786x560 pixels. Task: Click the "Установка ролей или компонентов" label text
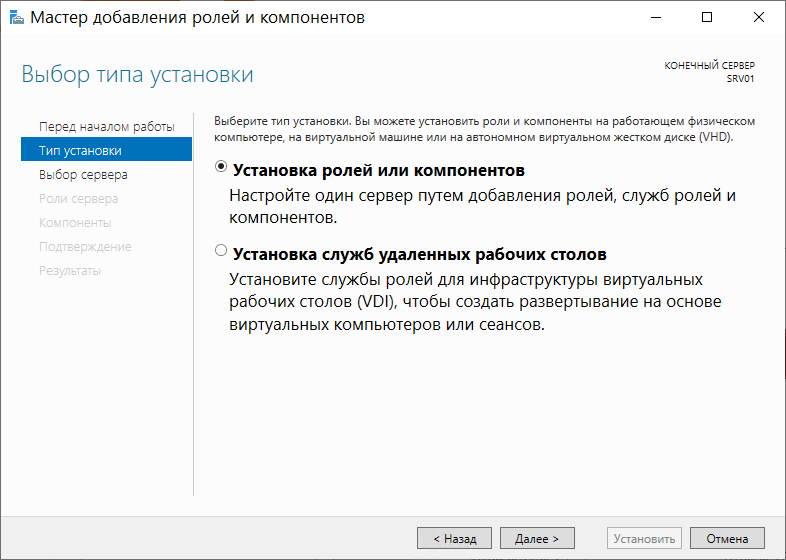(378, 170)
